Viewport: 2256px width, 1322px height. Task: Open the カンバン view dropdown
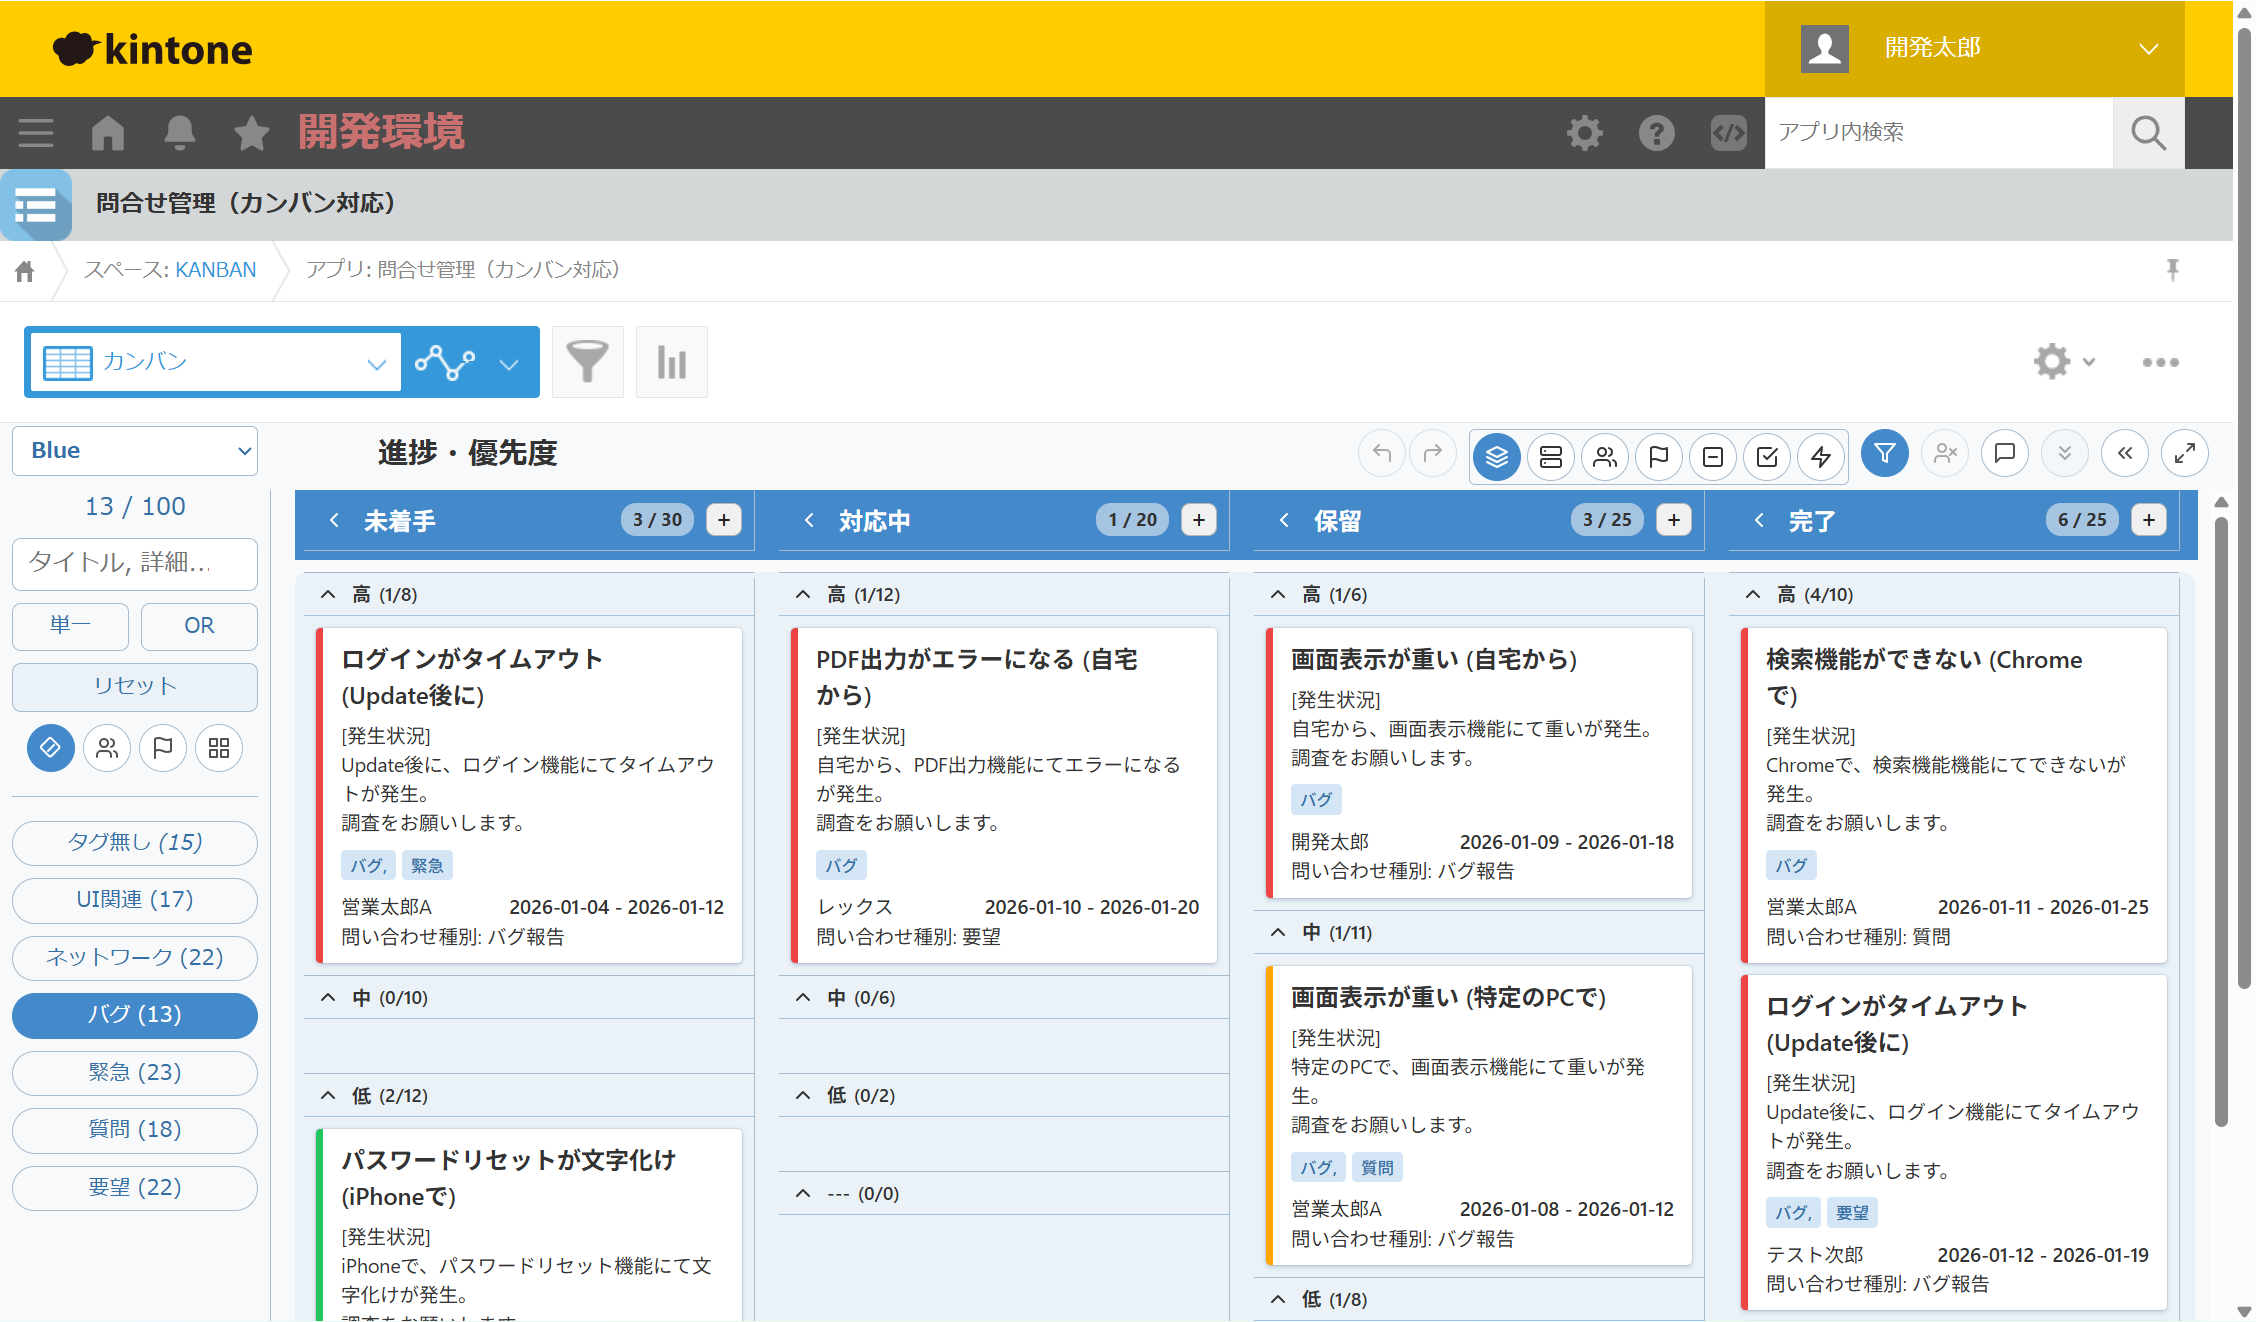coord(215,362)
